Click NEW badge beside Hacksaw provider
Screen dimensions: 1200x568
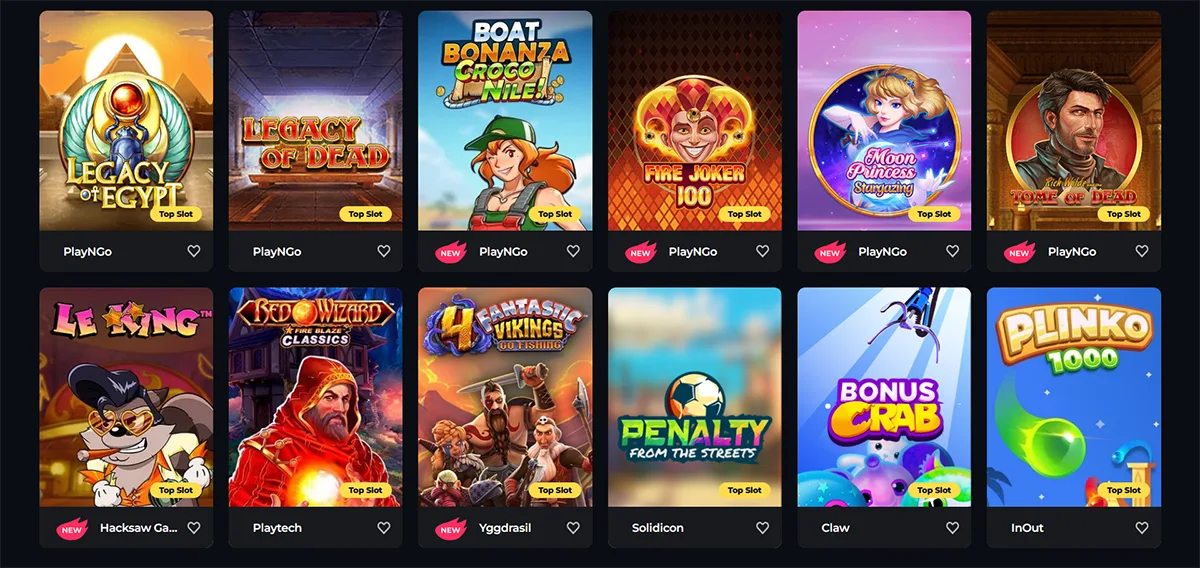click(72, 529)
